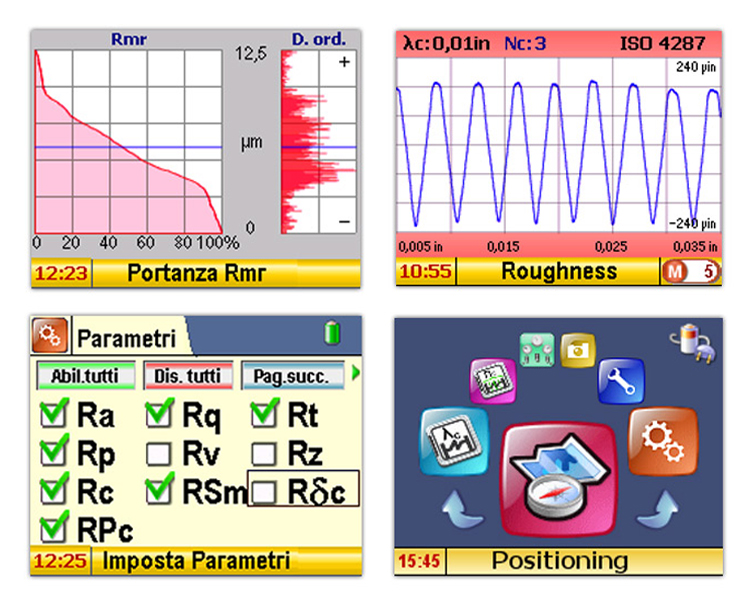
Task: Open the orange gears settings icon
Action: [x=662, y=440]
